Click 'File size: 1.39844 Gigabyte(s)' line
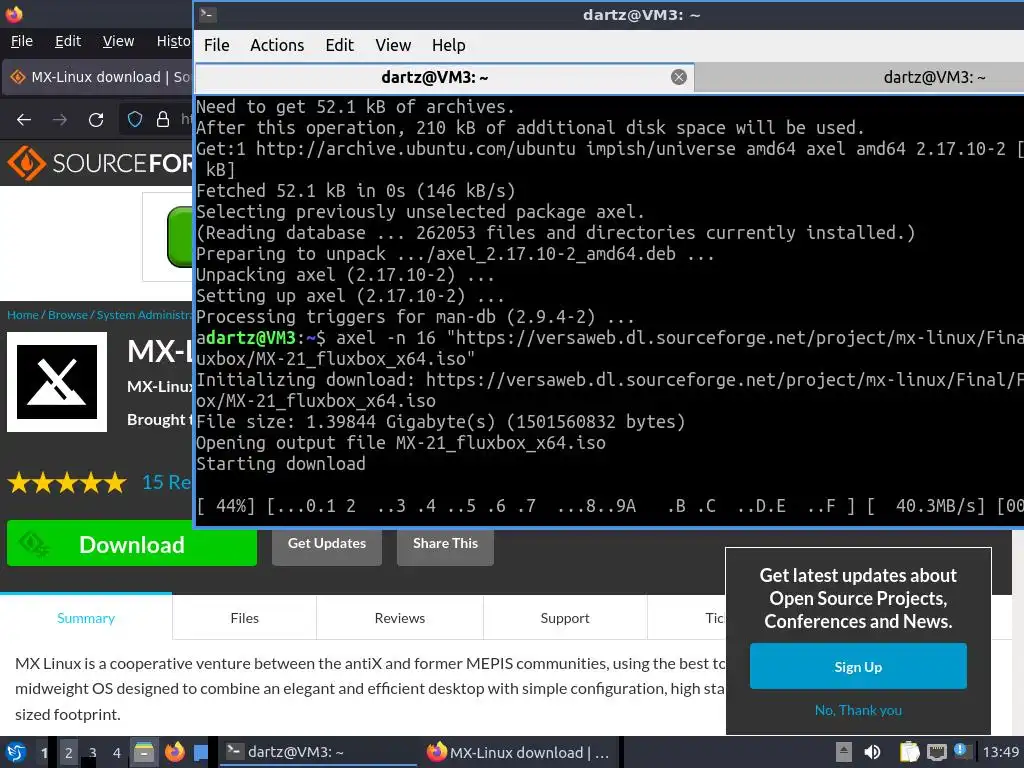Image resolution: width=1024 pixels, height=768 pixels. tap(441, 422)
